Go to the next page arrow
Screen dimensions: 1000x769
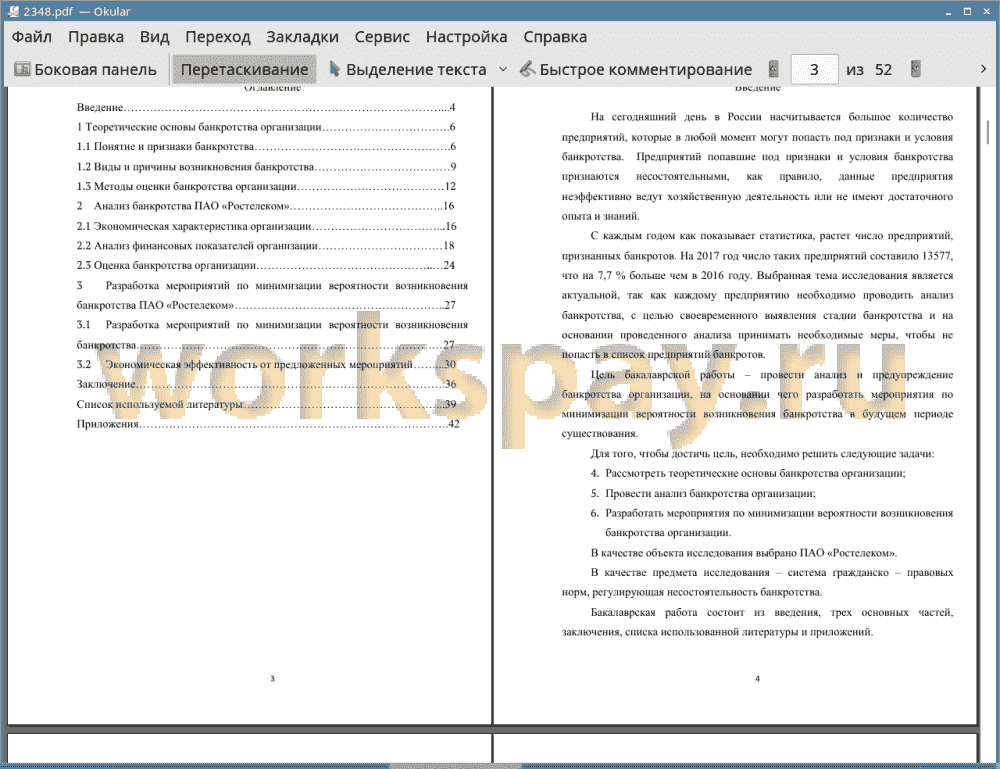(x=916, y=69)
